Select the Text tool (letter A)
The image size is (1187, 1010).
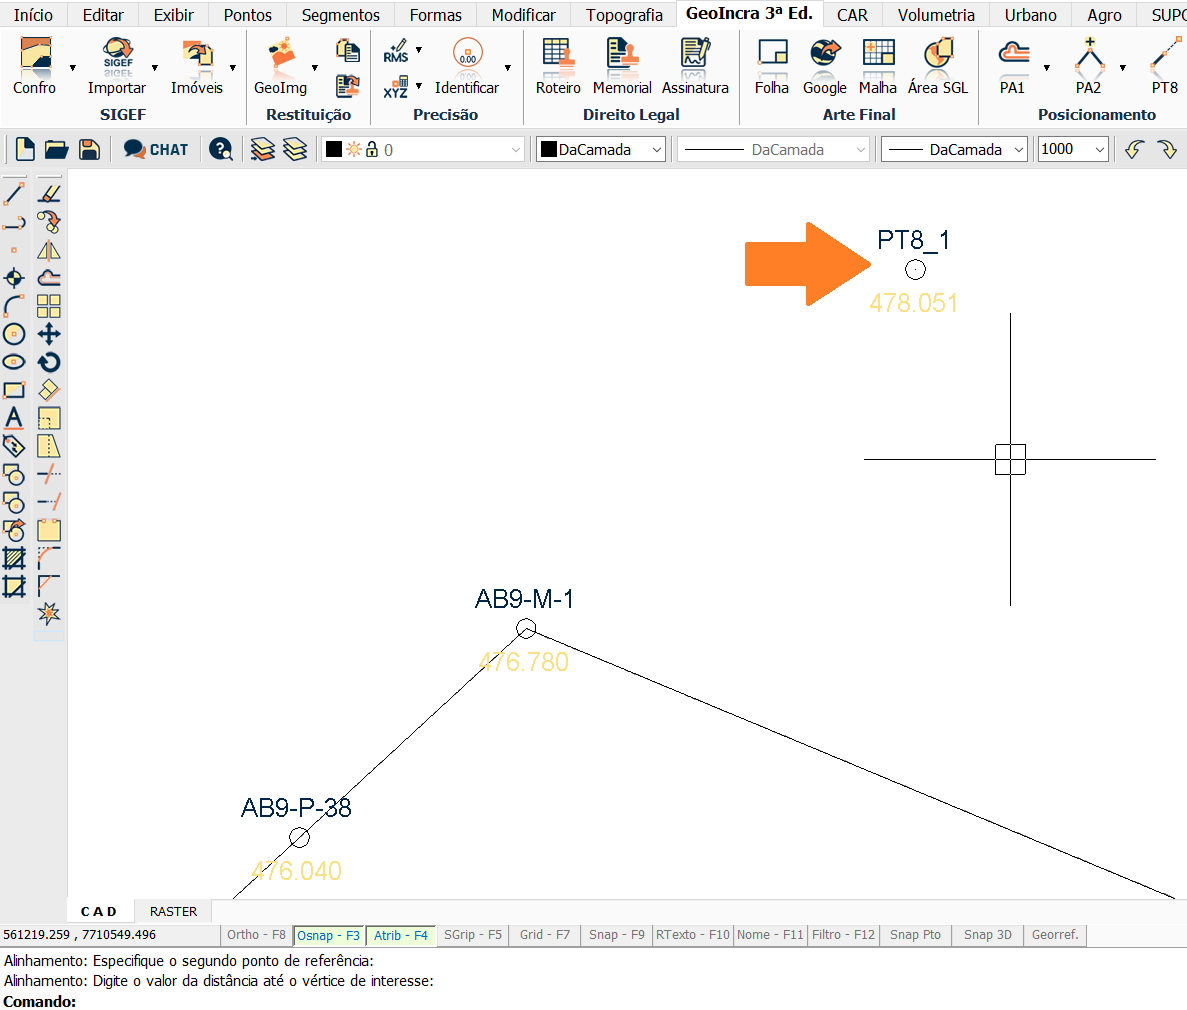pyautogui.click(x=14, y=418)
